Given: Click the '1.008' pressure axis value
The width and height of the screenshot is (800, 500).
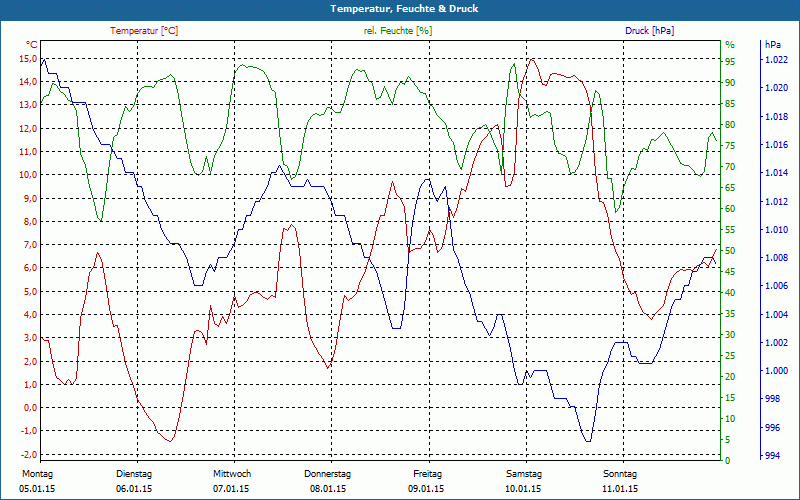Looking at the screenshot, I should [x=777, y=258].
